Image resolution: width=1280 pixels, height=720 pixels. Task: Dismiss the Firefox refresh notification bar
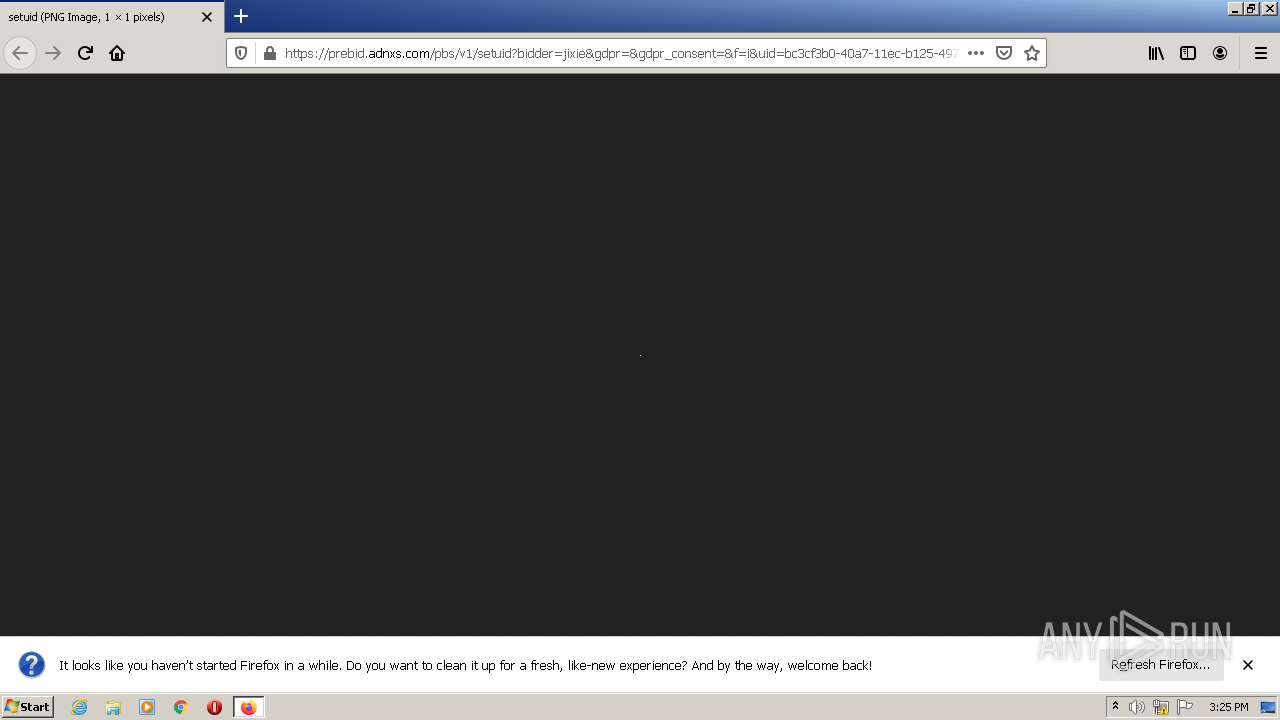click(x=1248, y=665)
